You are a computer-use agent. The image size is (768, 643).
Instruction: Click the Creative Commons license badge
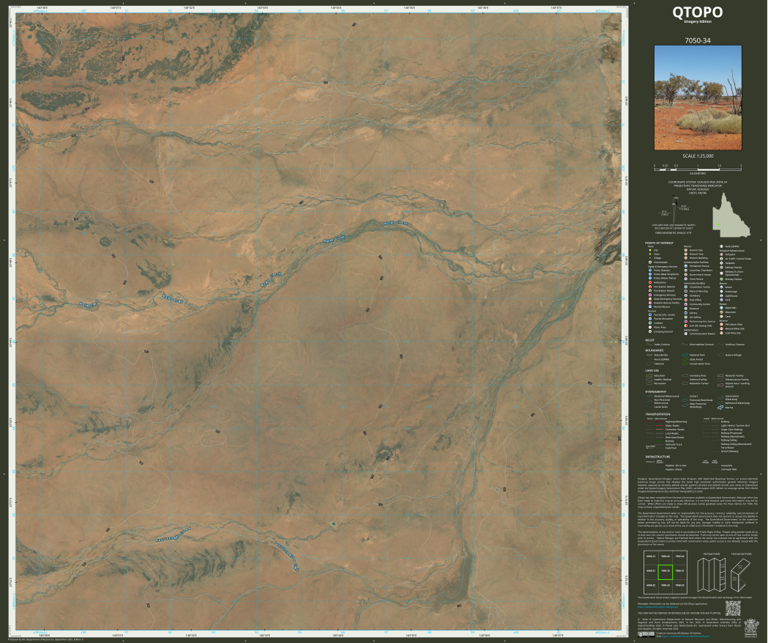[646, 634]
